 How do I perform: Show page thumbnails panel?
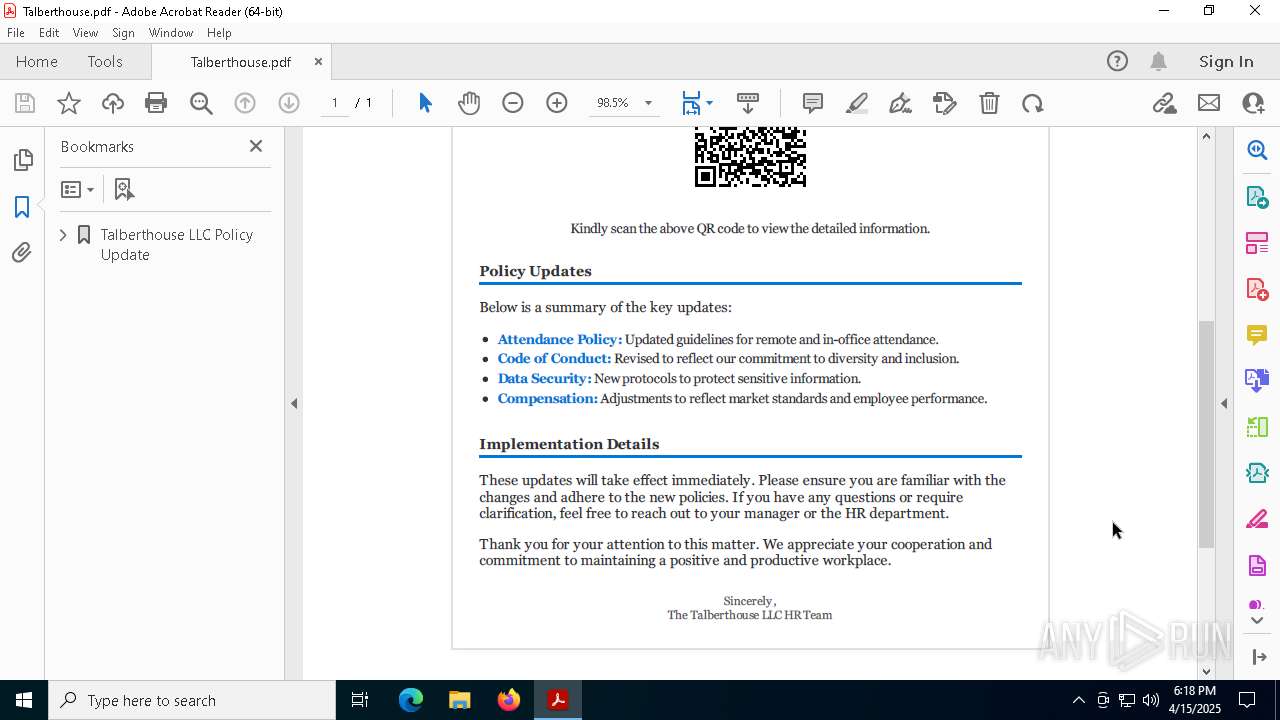[x=22, y=160]
